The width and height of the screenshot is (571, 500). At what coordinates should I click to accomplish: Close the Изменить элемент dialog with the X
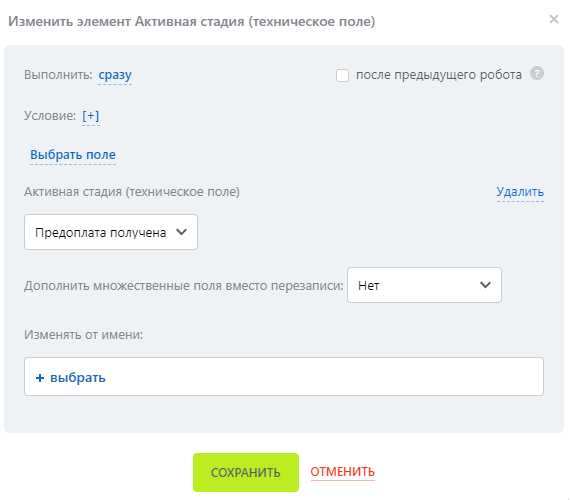pos(554,19)
